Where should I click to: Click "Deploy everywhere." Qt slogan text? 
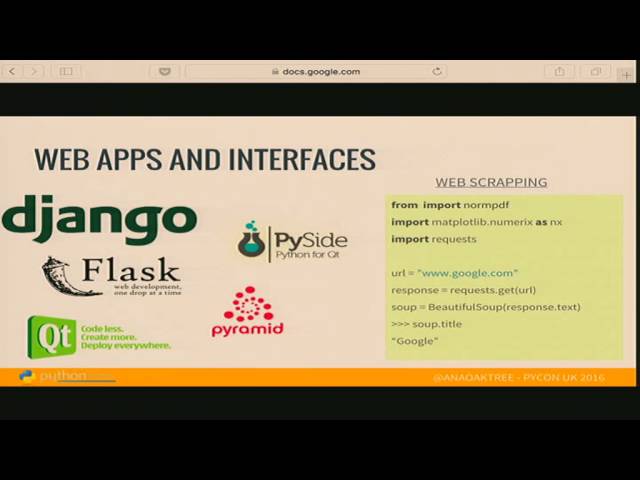[126, 346]
